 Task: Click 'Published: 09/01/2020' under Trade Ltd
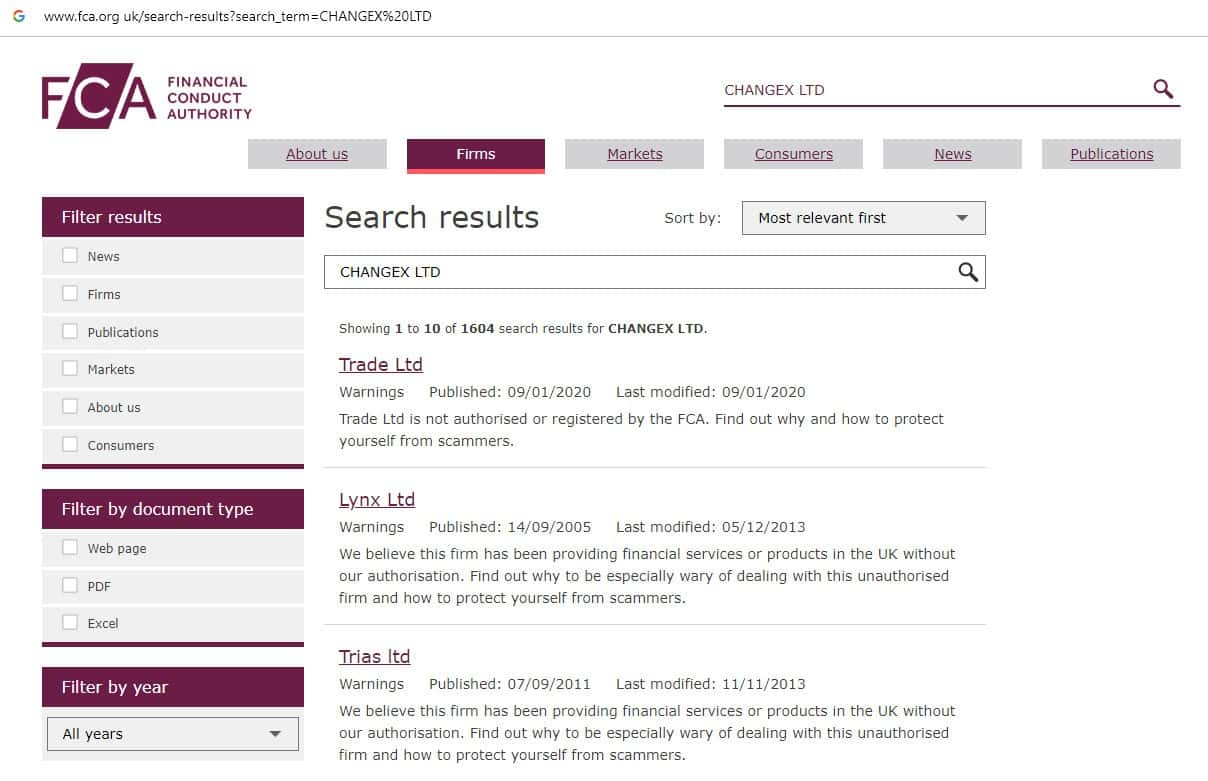[x=510, y=392]
